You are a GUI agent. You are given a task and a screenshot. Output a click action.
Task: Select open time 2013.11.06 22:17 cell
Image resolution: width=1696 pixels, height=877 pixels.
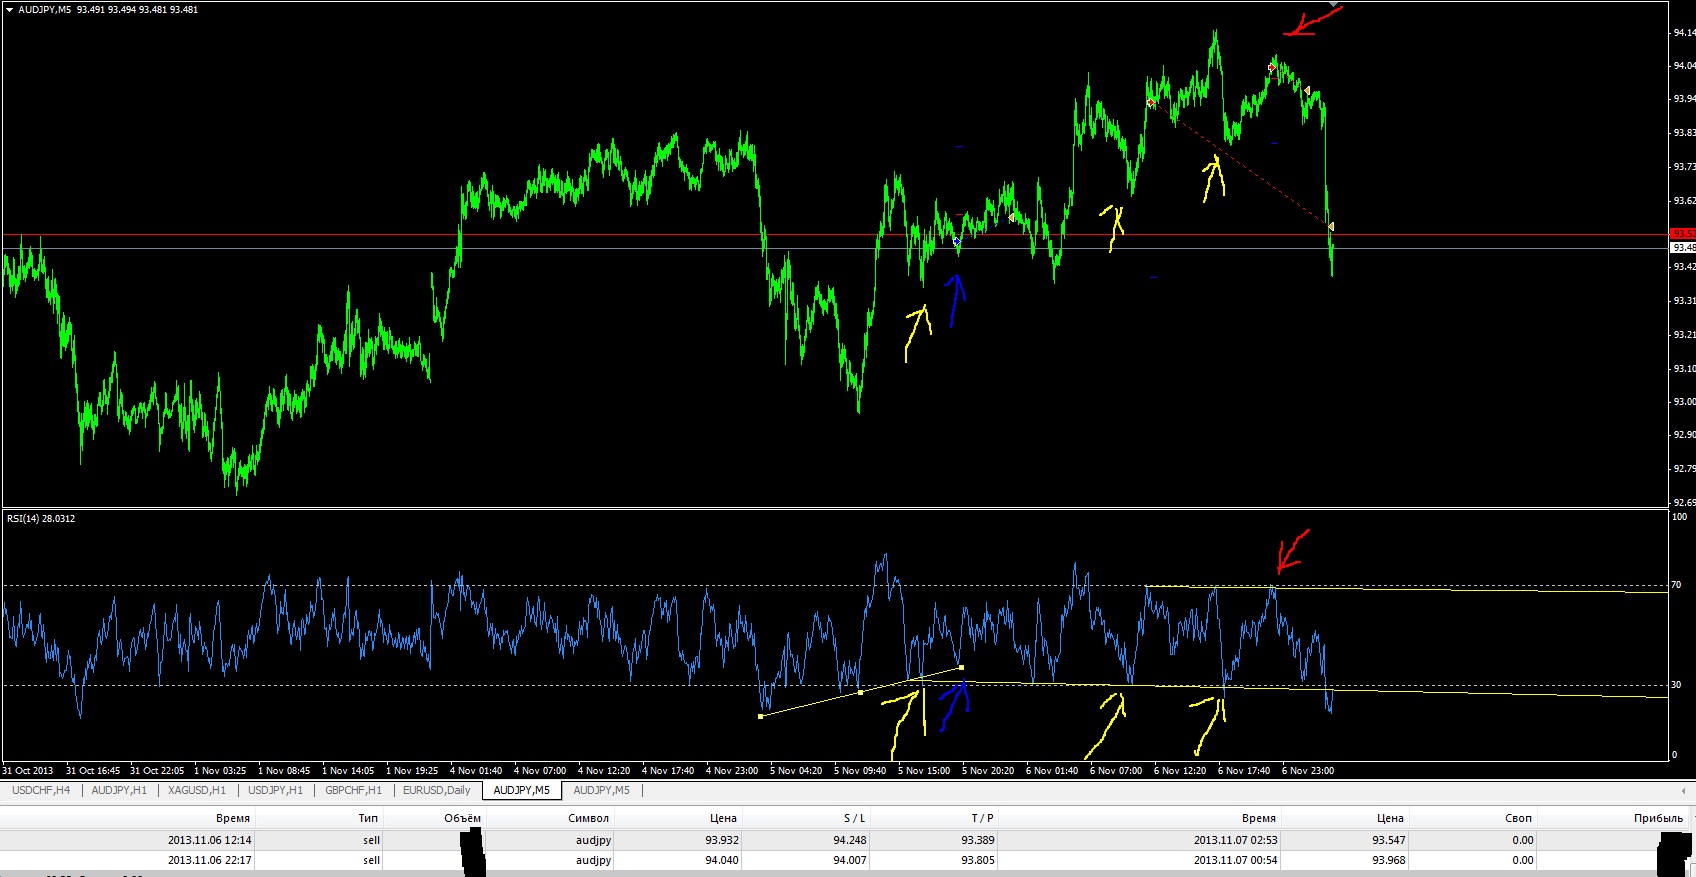click(x=209, y=860)
